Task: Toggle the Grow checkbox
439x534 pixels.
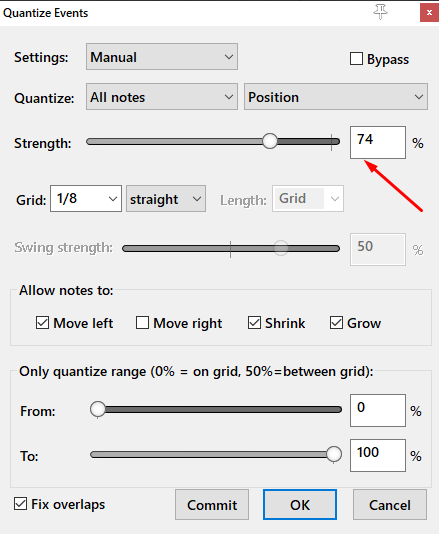Action: click(x=336, y=323)
